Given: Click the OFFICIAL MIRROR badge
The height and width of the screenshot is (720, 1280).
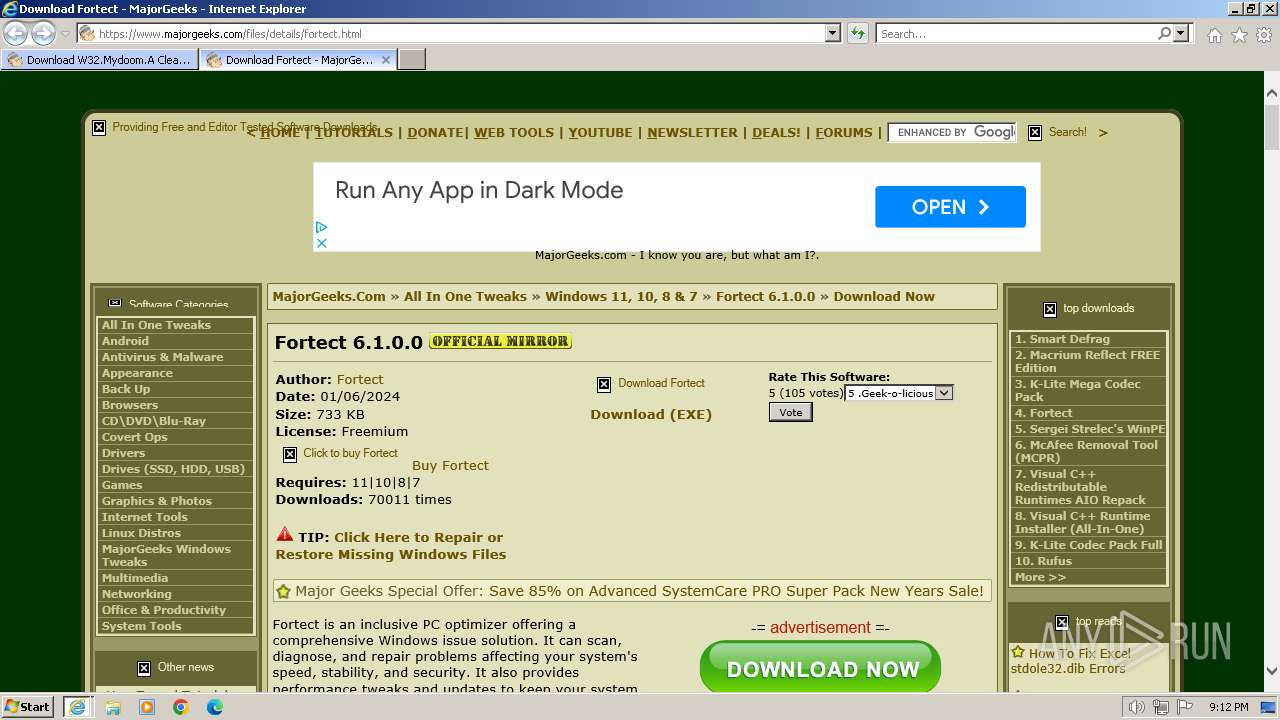Looking at the screenshot, I should tap(500, 341).
